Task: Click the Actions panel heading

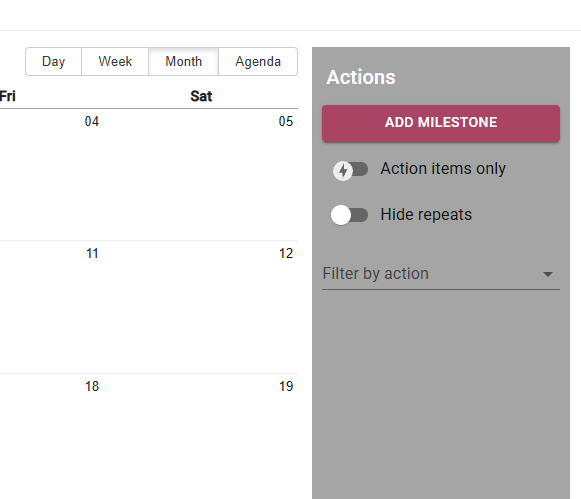Action: pos(361,77)
